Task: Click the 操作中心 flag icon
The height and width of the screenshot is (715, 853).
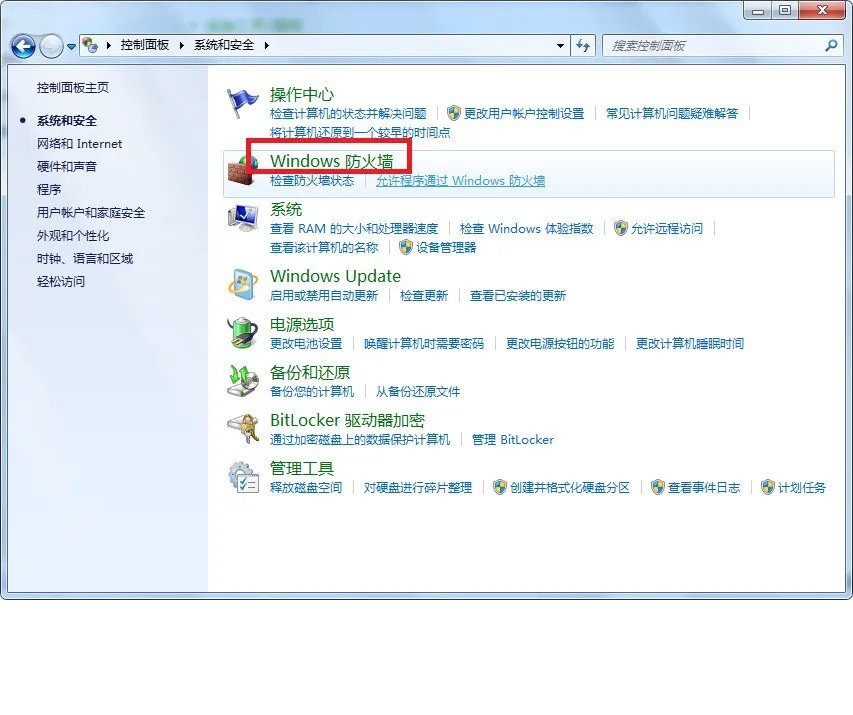Action: click(x=243, y=97)
